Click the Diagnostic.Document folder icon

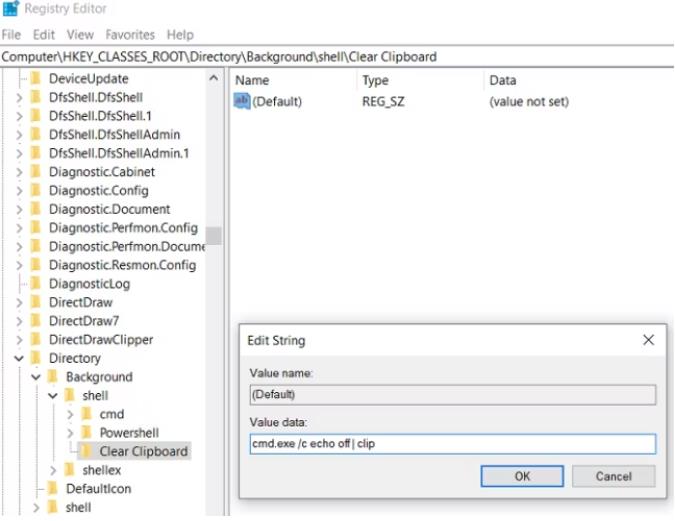pyautogui.click(x=36, y=209)
